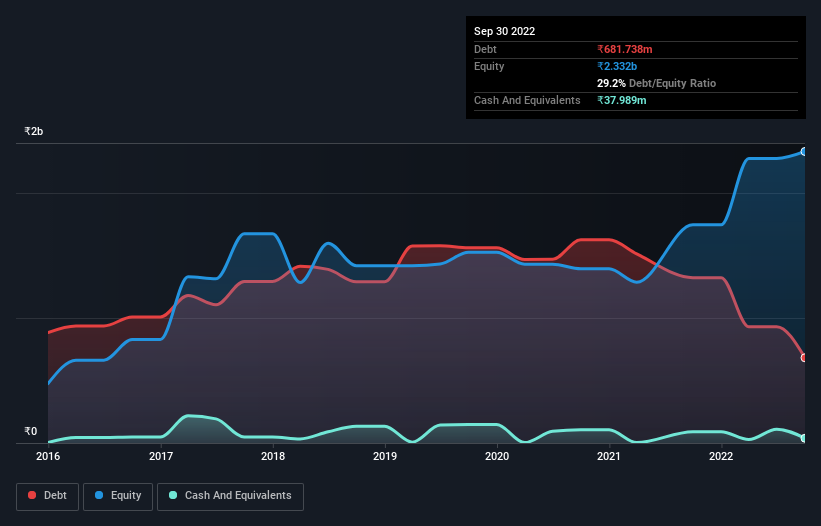Image resolution: width=821 pixels, height=526 pixels.
Task: Click the ₹0 y-axis label
Action: 31,431
